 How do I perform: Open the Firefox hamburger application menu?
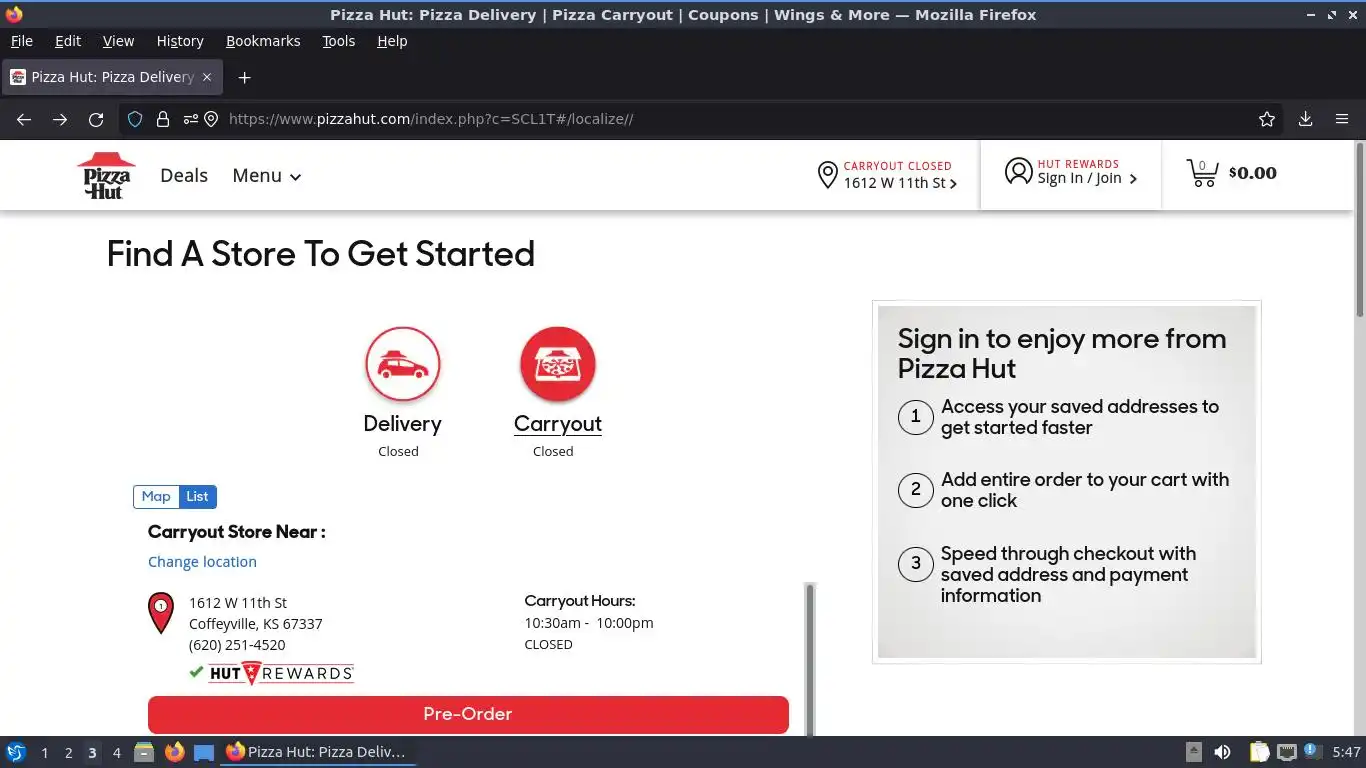[x=1342, y=119]
